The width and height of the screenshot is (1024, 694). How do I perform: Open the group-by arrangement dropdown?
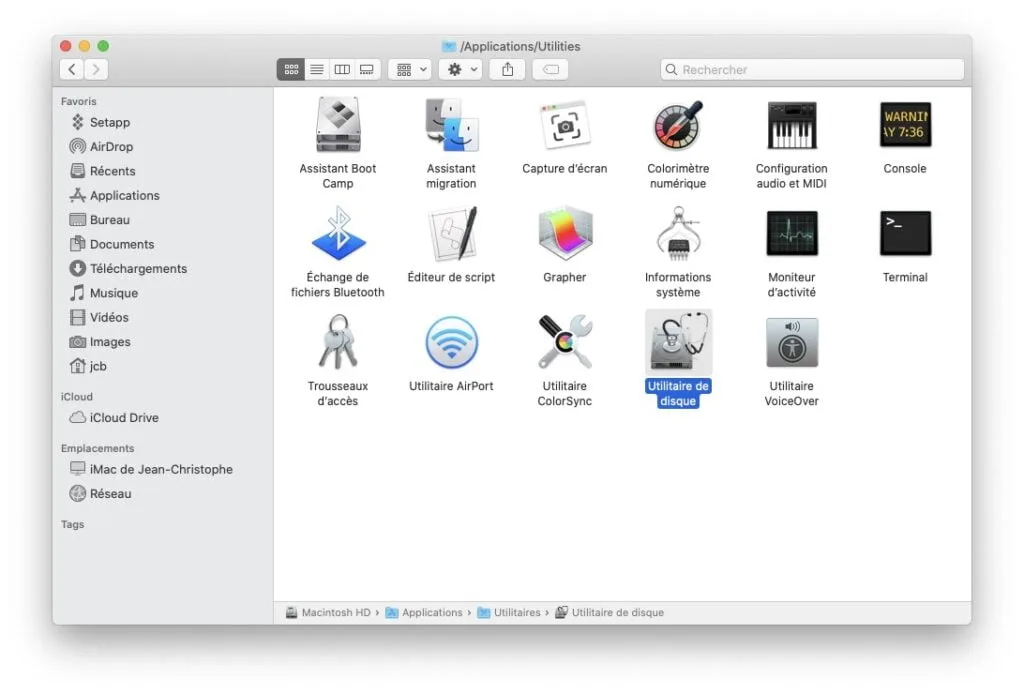pos(410,69)
